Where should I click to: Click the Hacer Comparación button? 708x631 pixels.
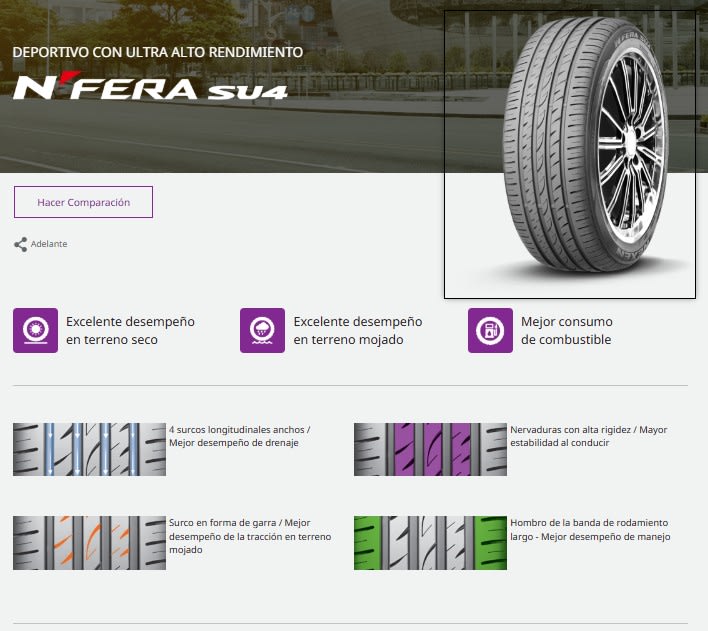[x=84, y=202]
